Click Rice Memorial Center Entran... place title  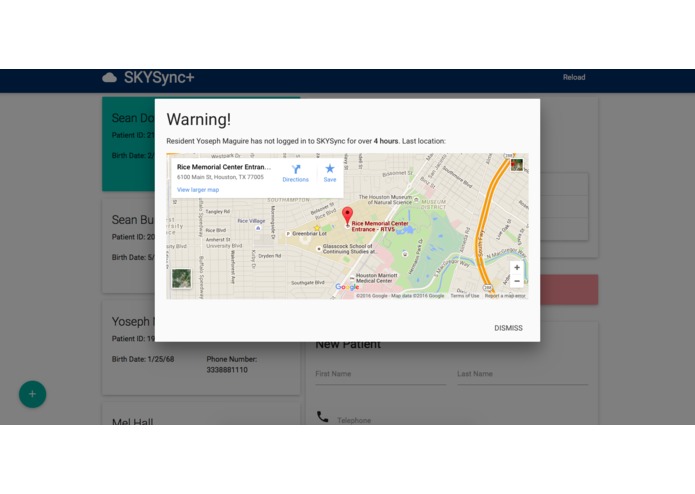pyautogui.click(x=224, y=167)
